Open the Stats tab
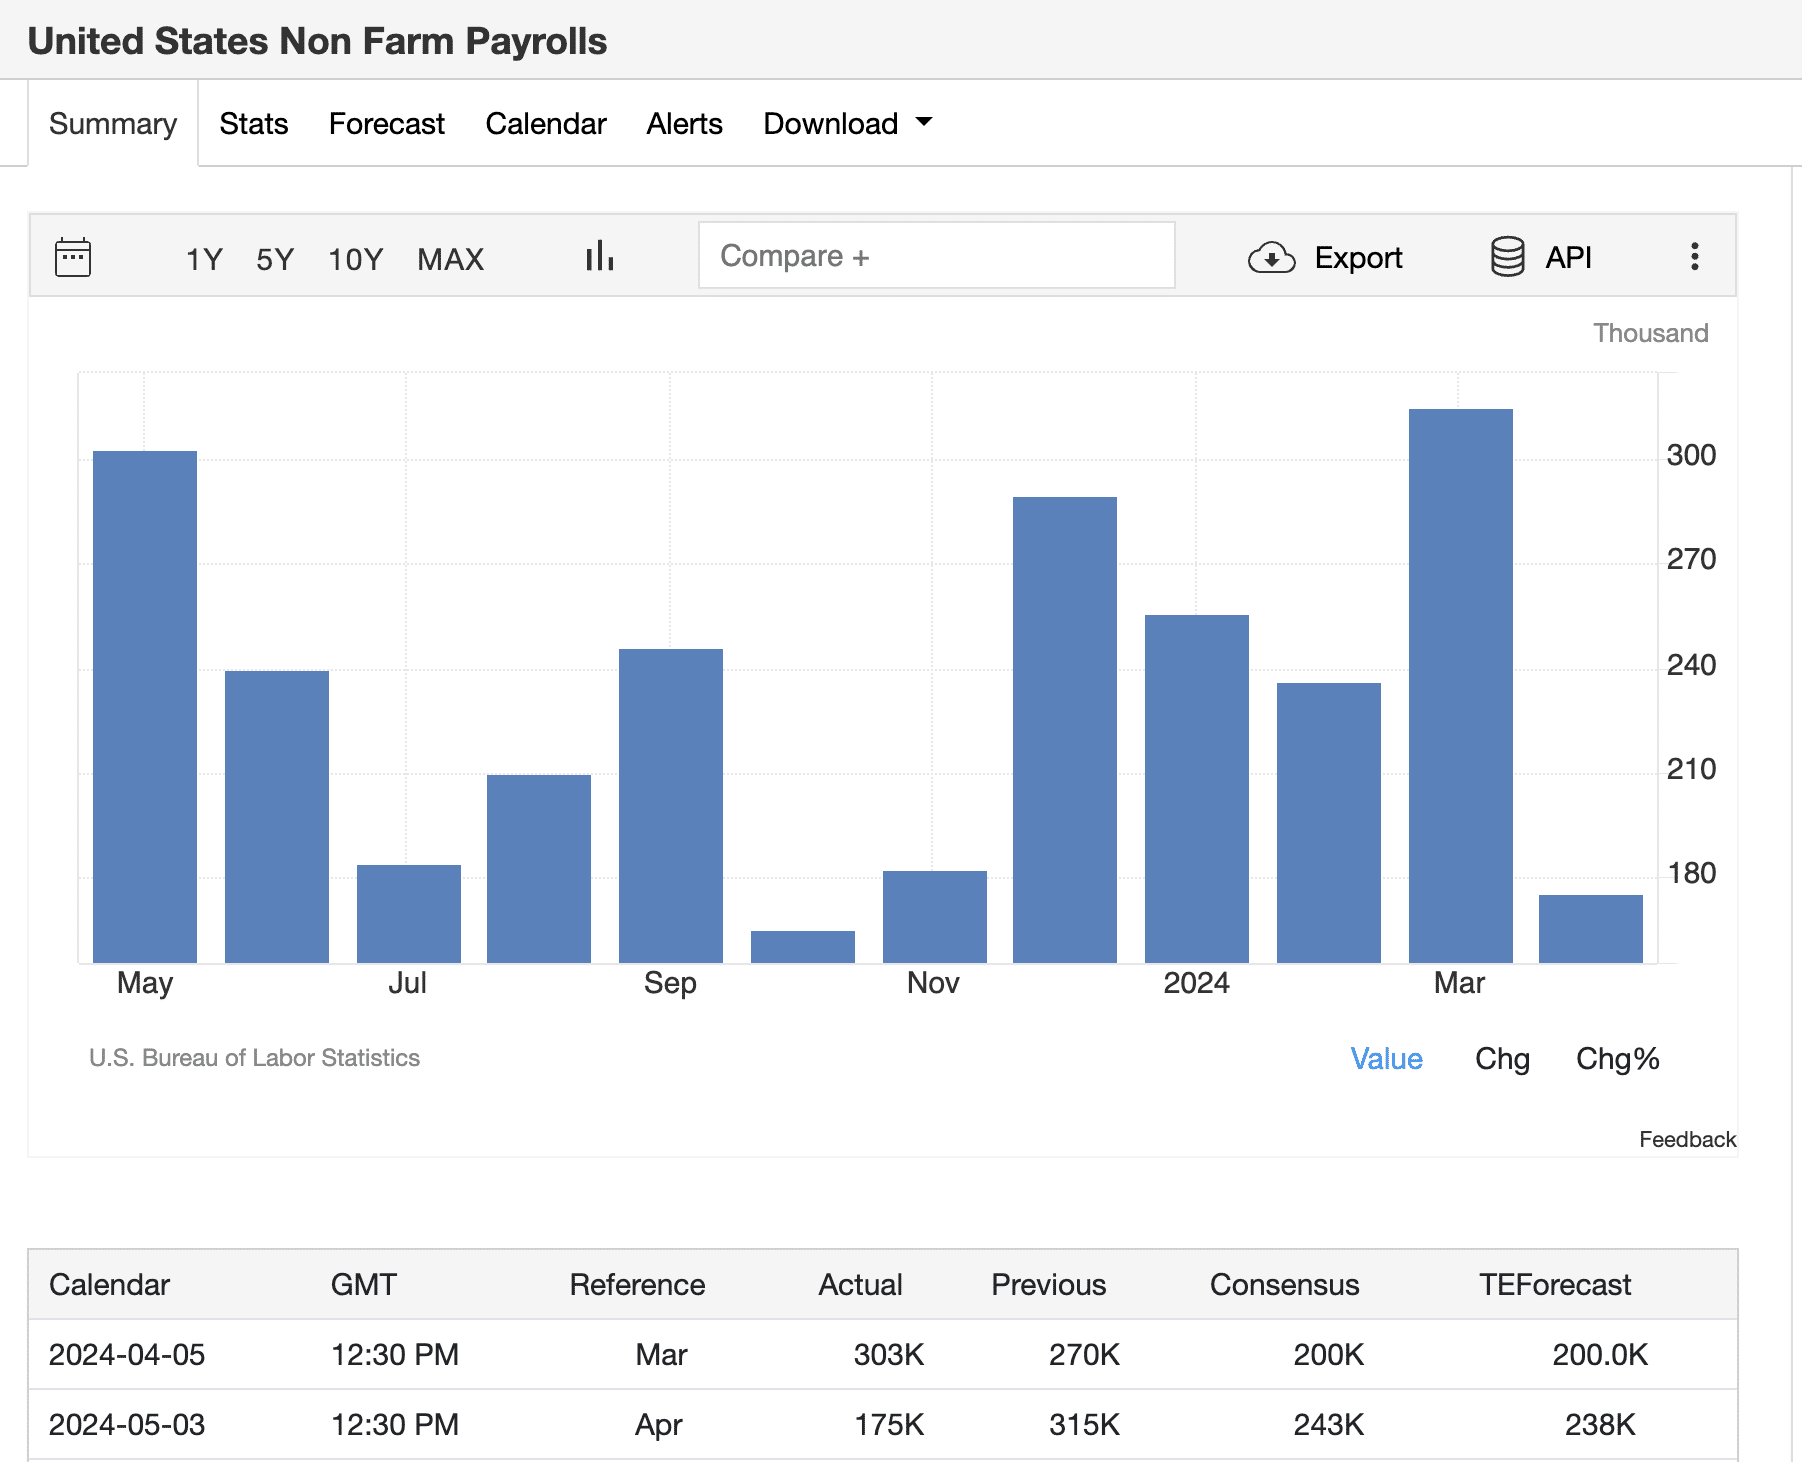Image resolution: width=1802 pixels, height=1462 pixels. (x=254, y=124)
